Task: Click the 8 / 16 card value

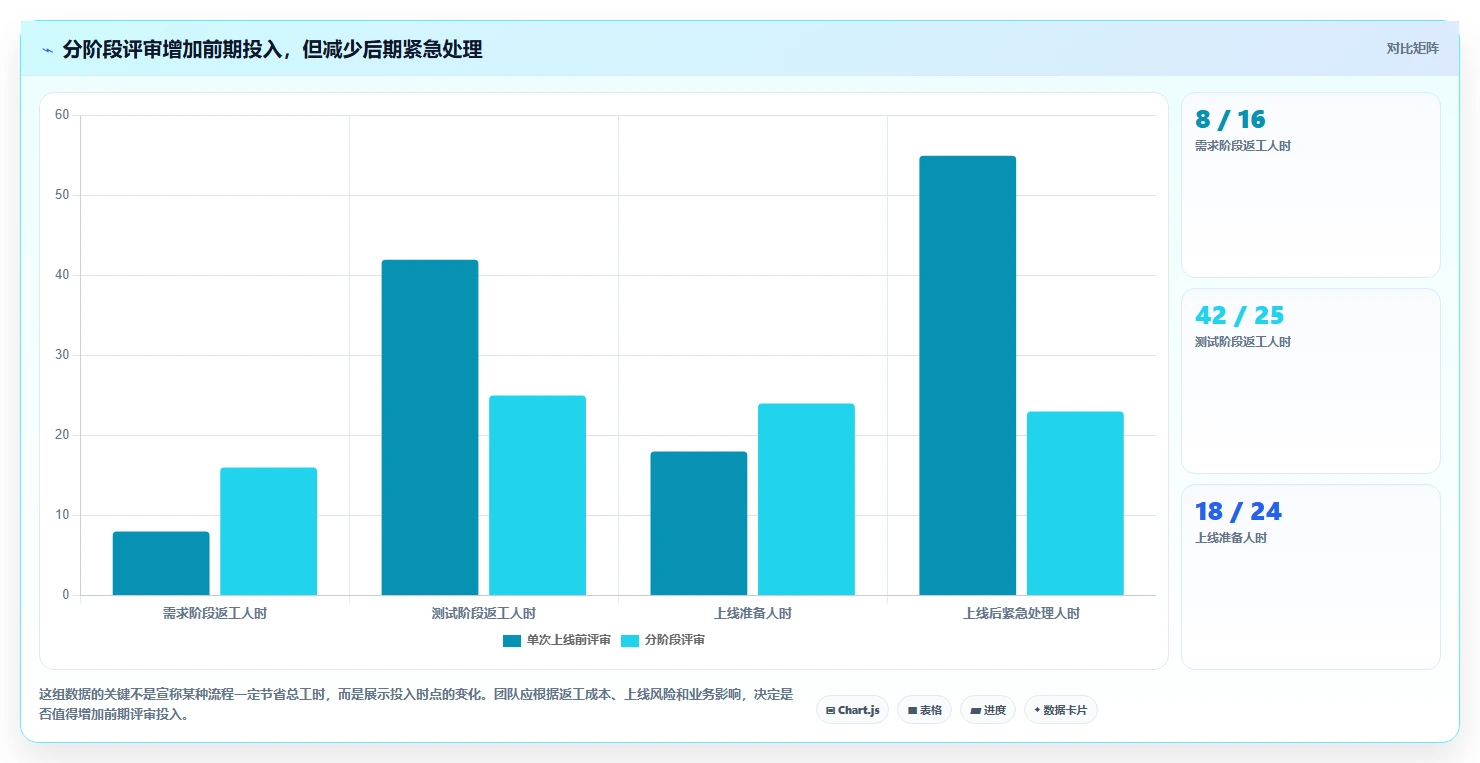Action: click(x=1230, y=120)
